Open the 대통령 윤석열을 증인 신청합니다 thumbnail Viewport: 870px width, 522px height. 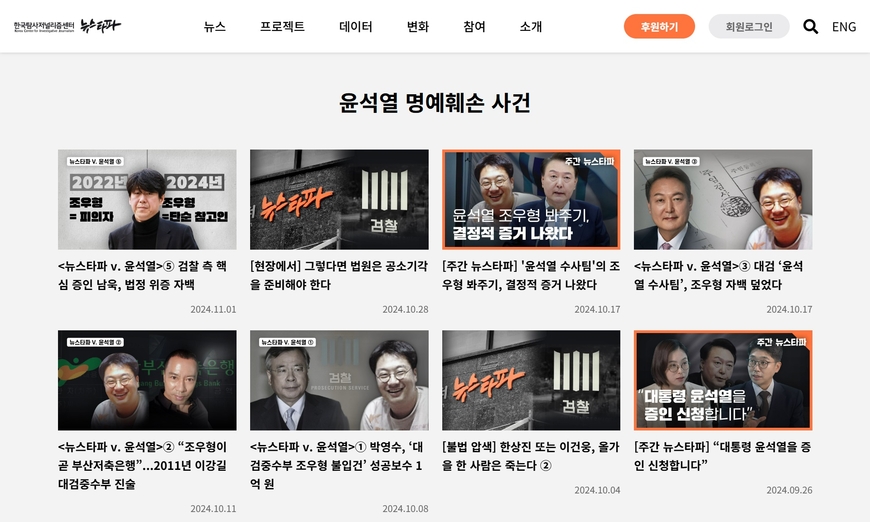723,380
